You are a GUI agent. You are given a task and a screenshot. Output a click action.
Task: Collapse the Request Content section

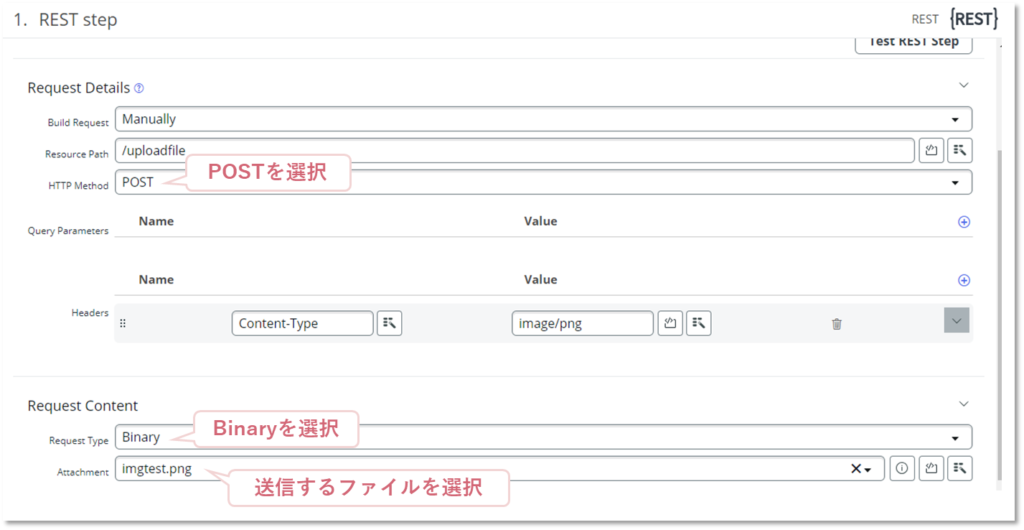pos(964,403)
